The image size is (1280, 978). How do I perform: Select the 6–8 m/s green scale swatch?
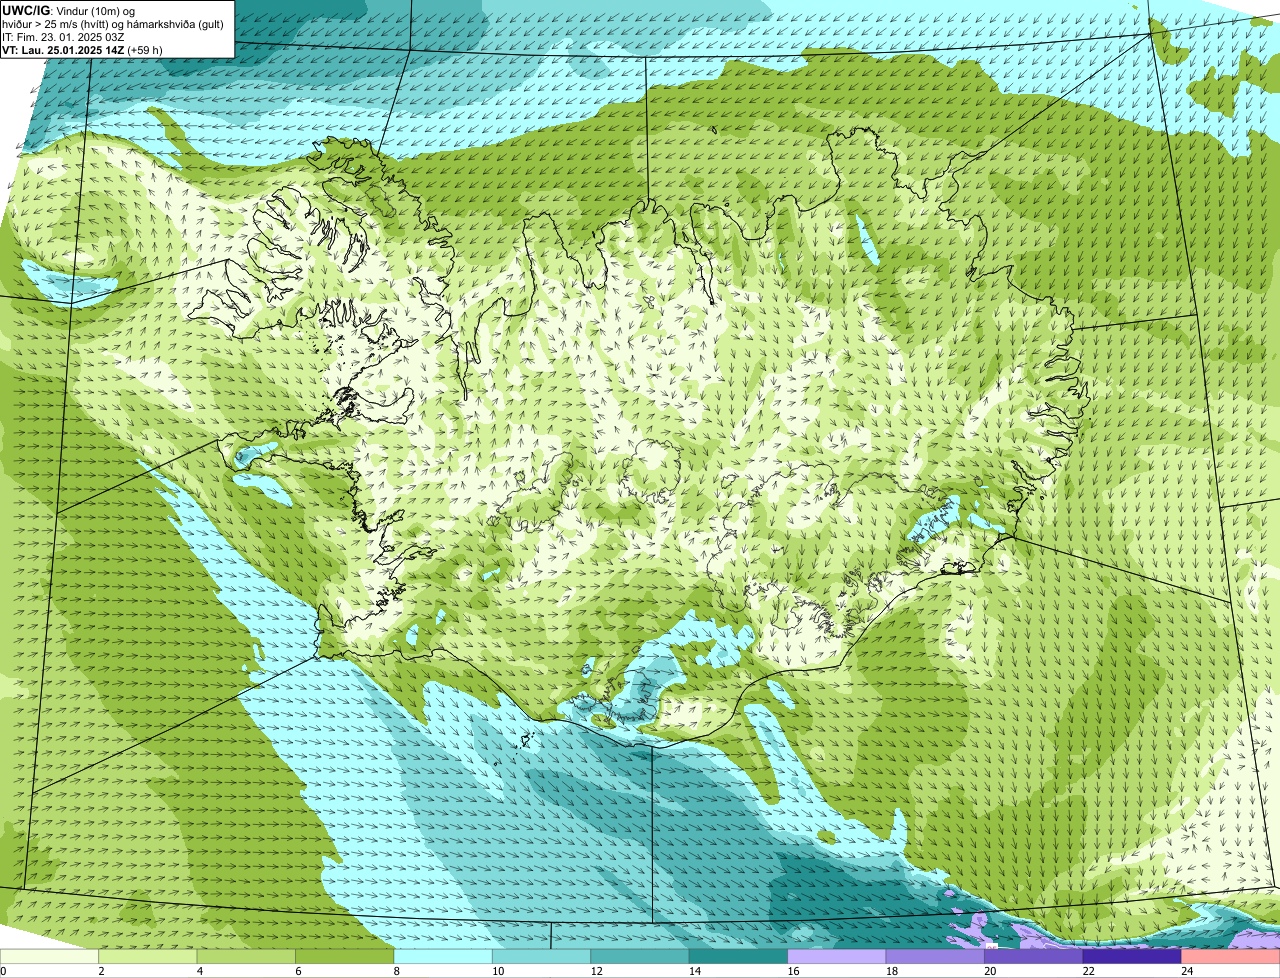[x=346, y=956]
